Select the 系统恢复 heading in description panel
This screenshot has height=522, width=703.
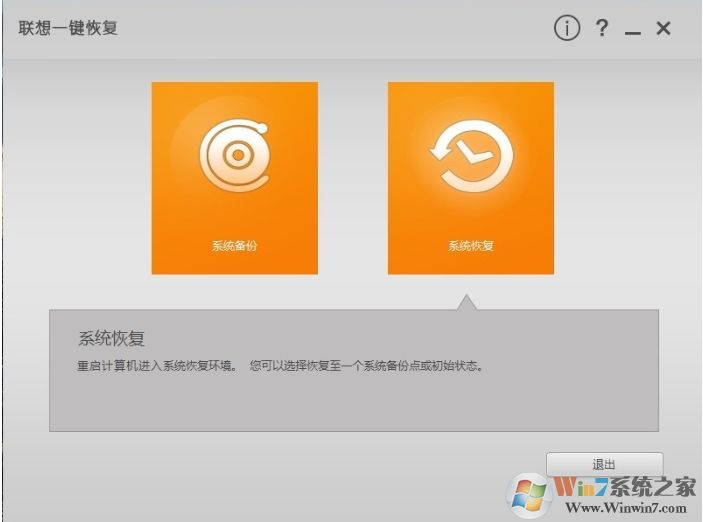pos(111,338)
